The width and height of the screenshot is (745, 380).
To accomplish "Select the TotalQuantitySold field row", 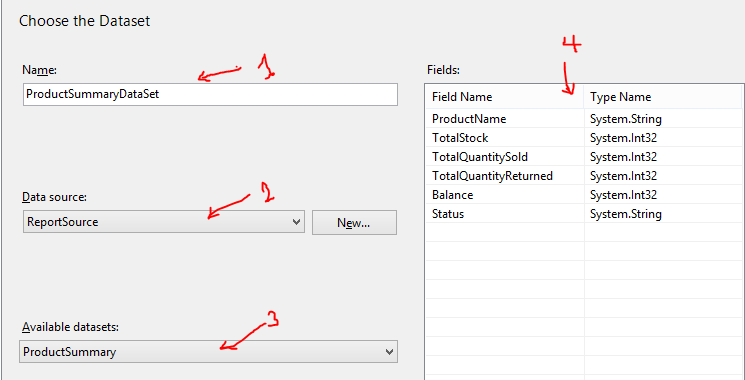I will (584, 157).
